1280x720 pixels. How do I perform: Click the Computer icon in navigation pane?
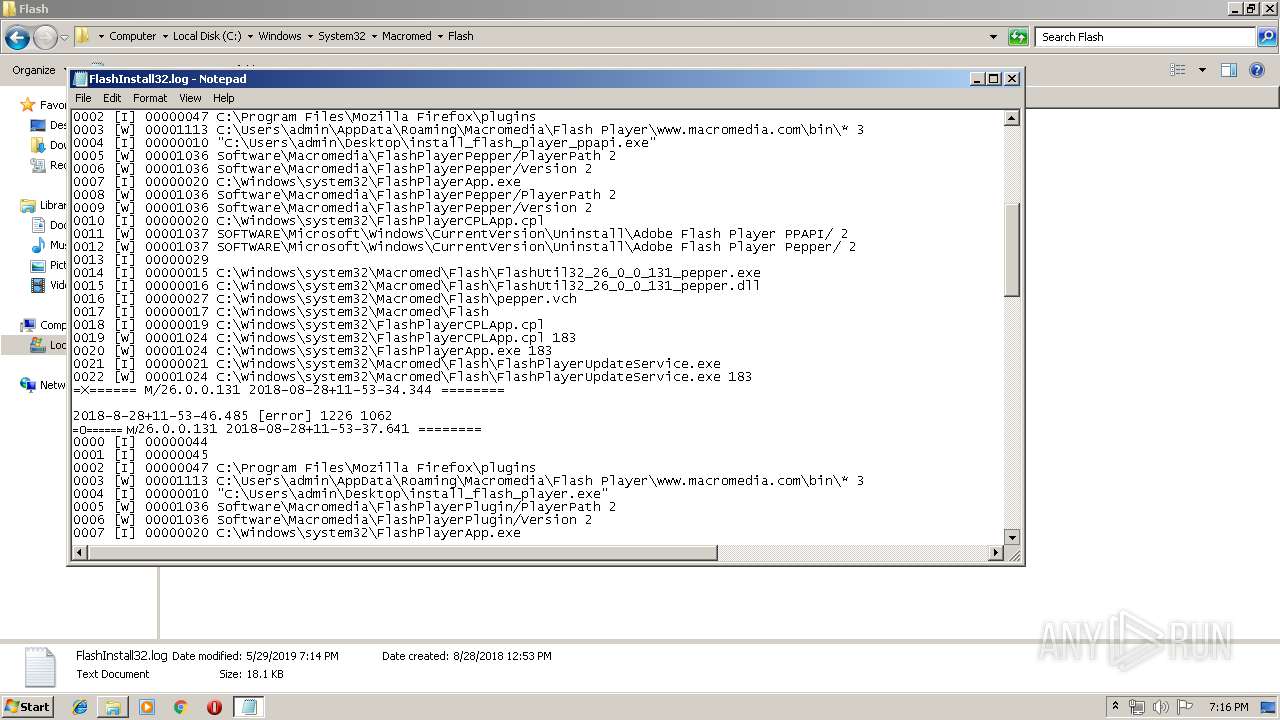pos(28,325)
